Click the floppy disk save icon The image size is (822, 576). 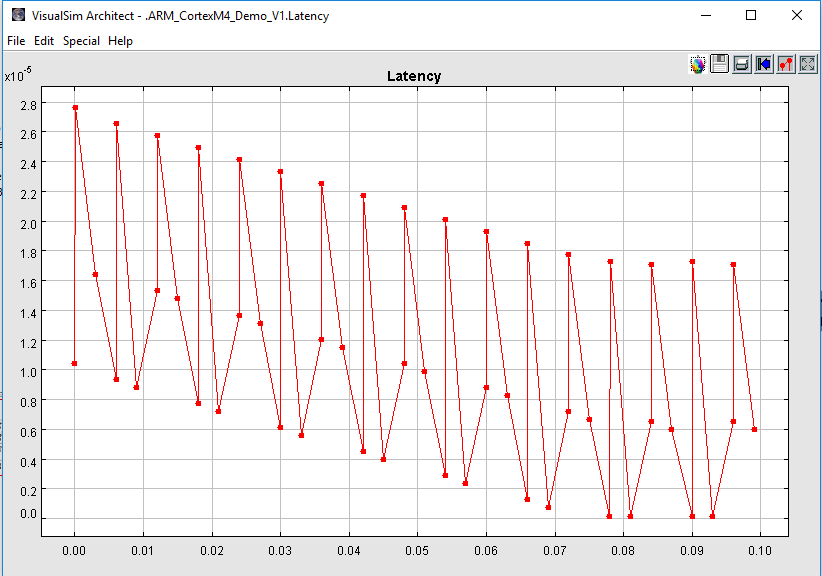719,64
